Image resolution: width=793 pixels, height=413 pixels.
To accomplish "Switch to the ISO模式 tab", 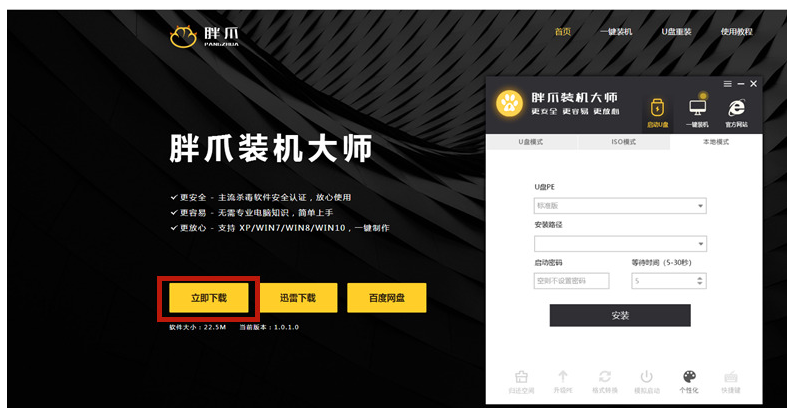I will click(x=624, y=142).
